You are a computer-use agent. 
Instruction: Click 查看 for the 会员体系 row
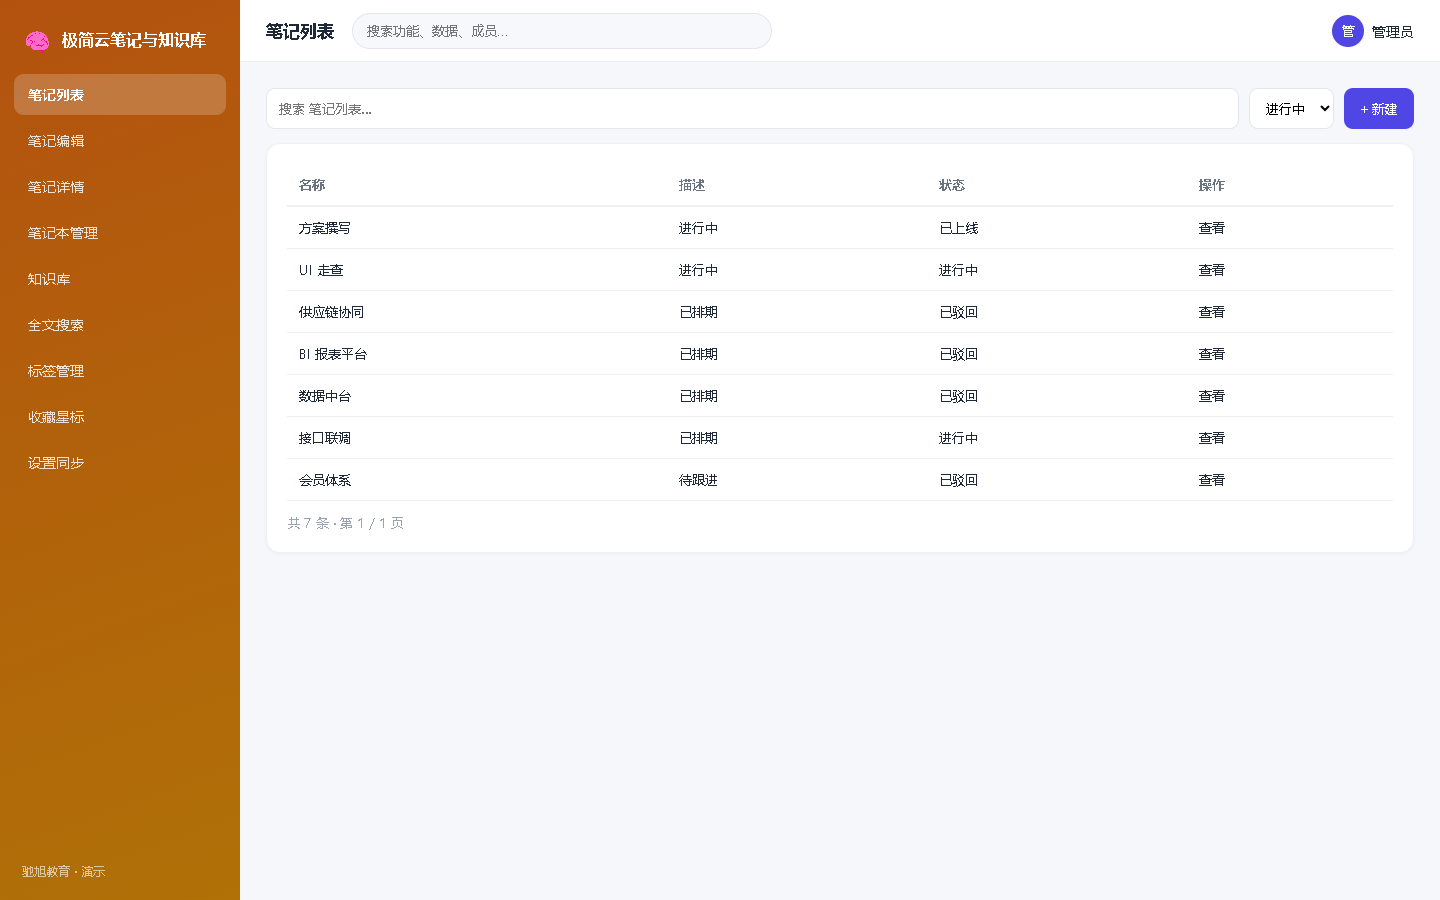(x=1211, y=480)
